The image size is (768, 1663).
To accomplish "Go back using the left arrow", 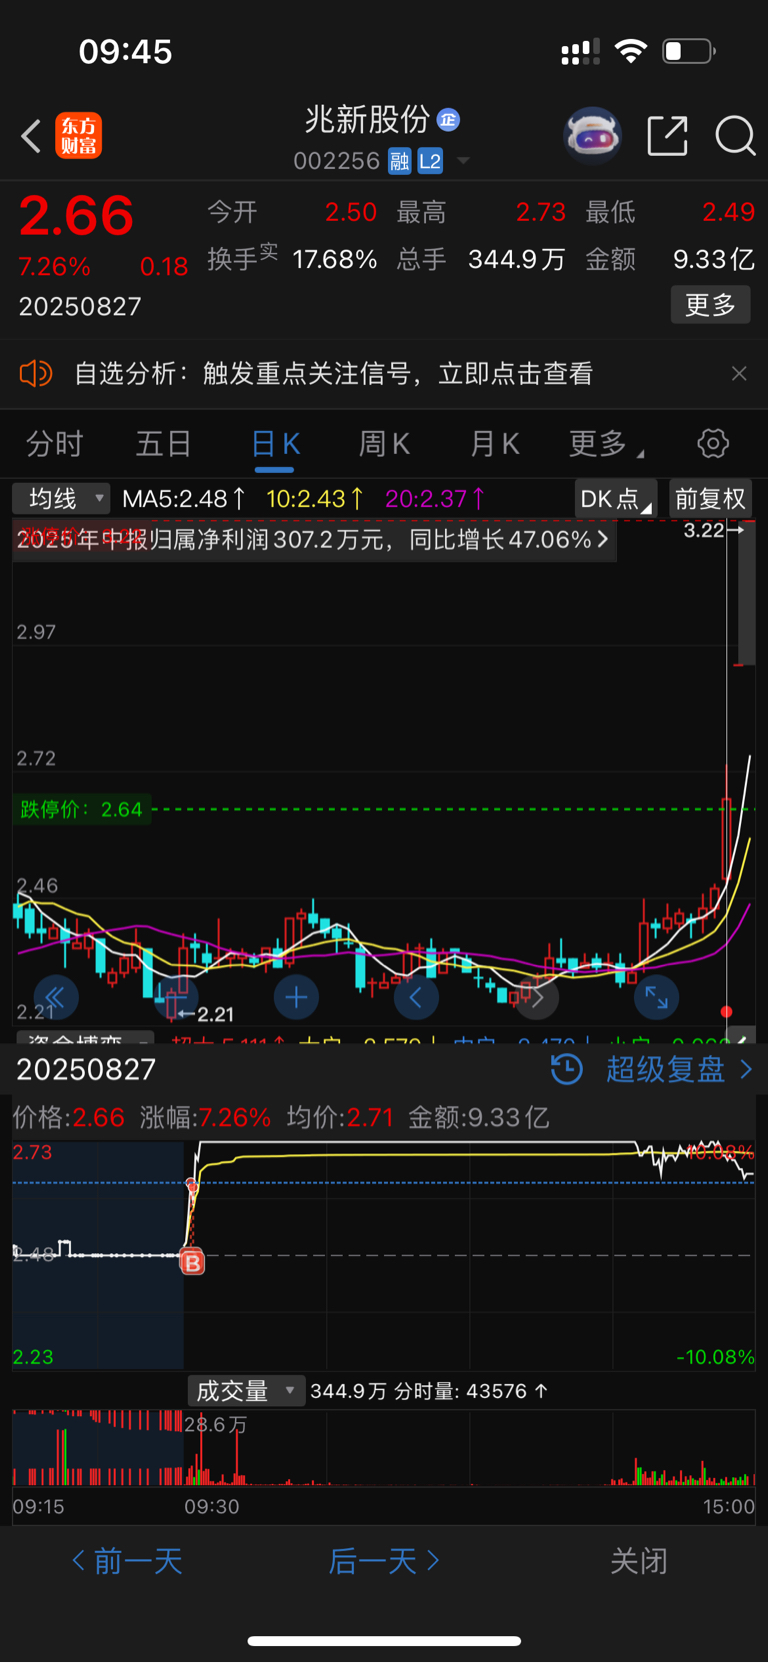I will point(31,136).
